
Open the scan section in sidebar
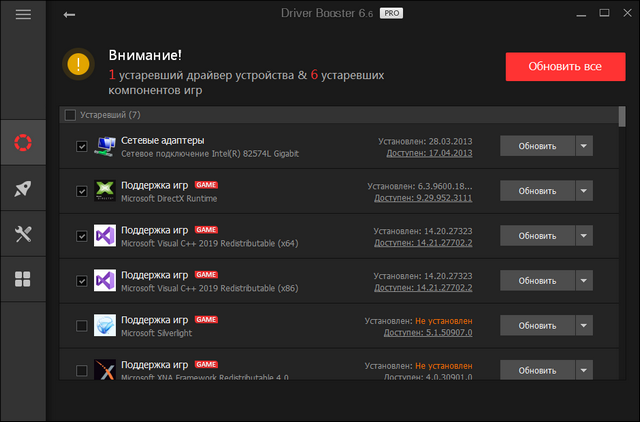(x=23, y=142)
